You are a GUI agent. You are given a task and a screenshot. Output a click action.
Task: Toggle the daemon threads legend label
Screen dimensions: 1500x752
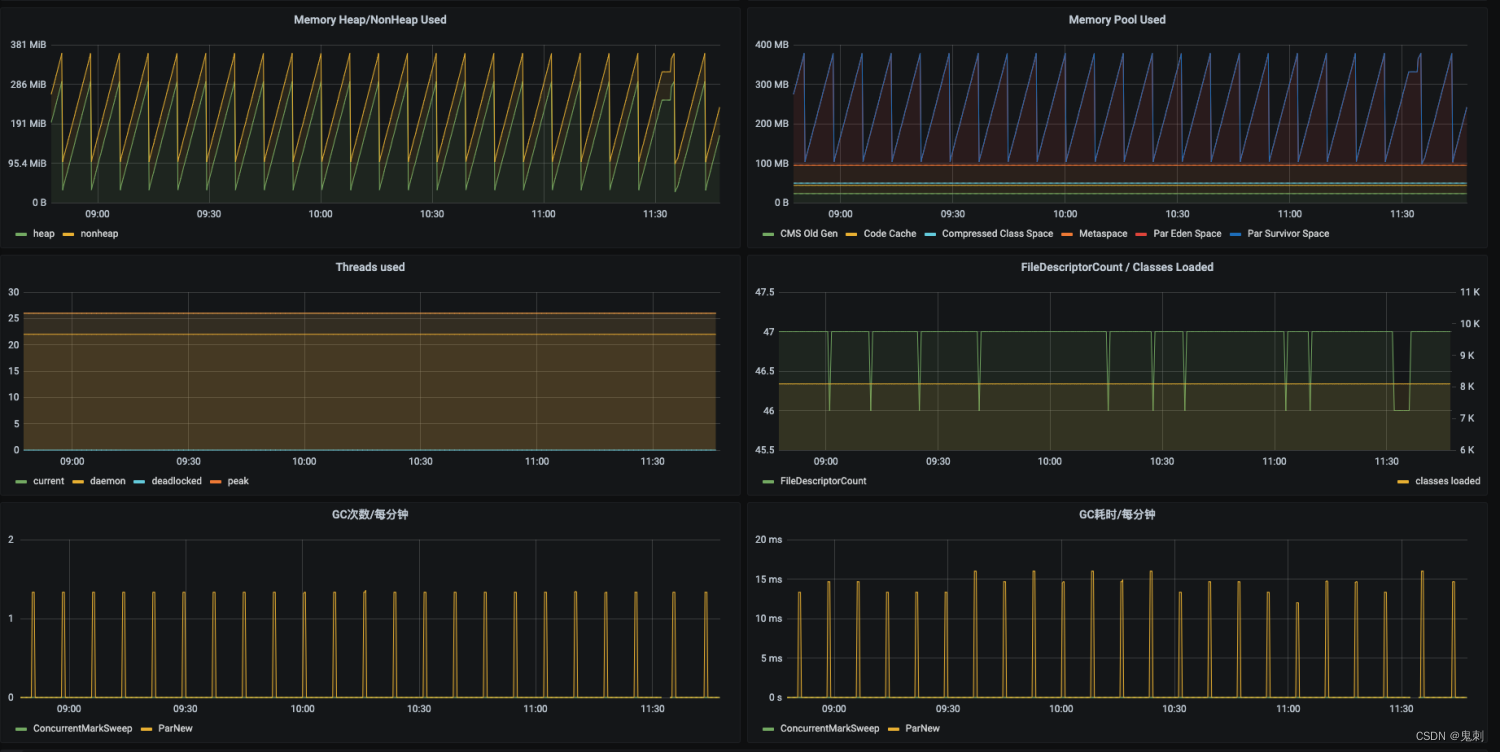coord(107,481)
